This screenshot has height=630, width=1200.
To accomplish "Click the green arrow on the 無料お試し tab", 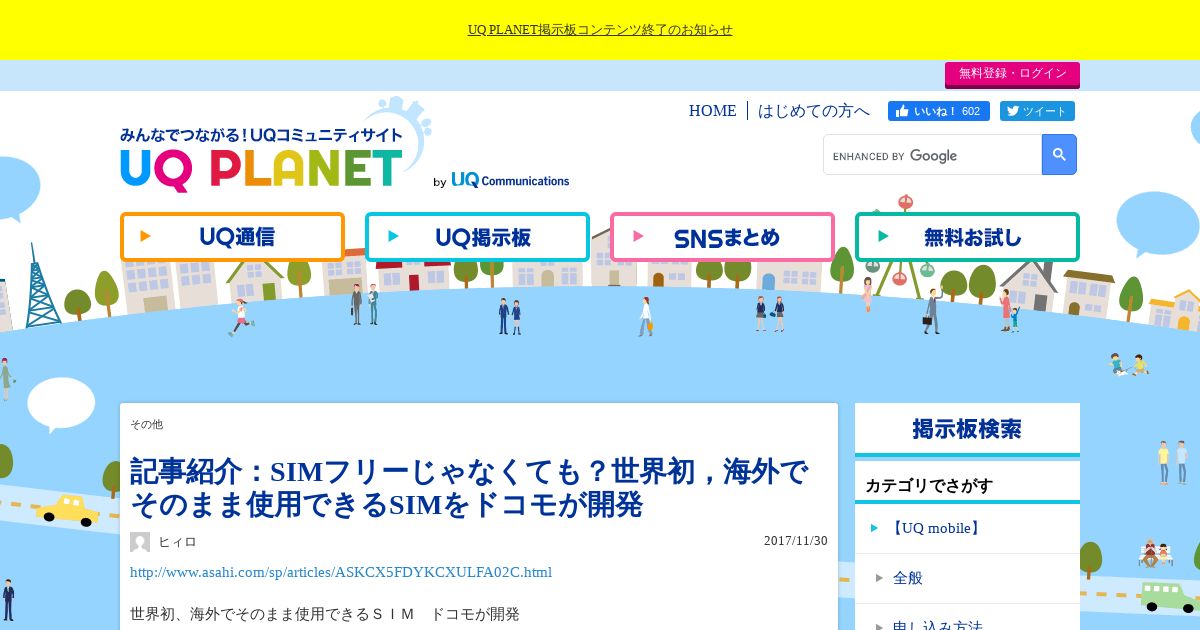I will (x=883, y=237).
